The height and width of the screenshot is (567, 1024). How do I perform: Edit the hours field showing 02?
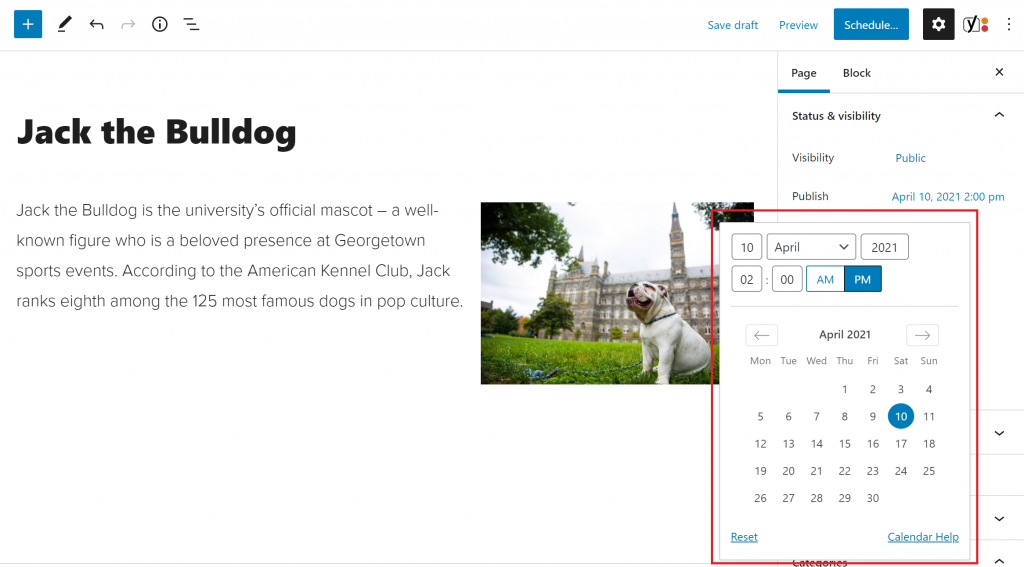(746, 280)
